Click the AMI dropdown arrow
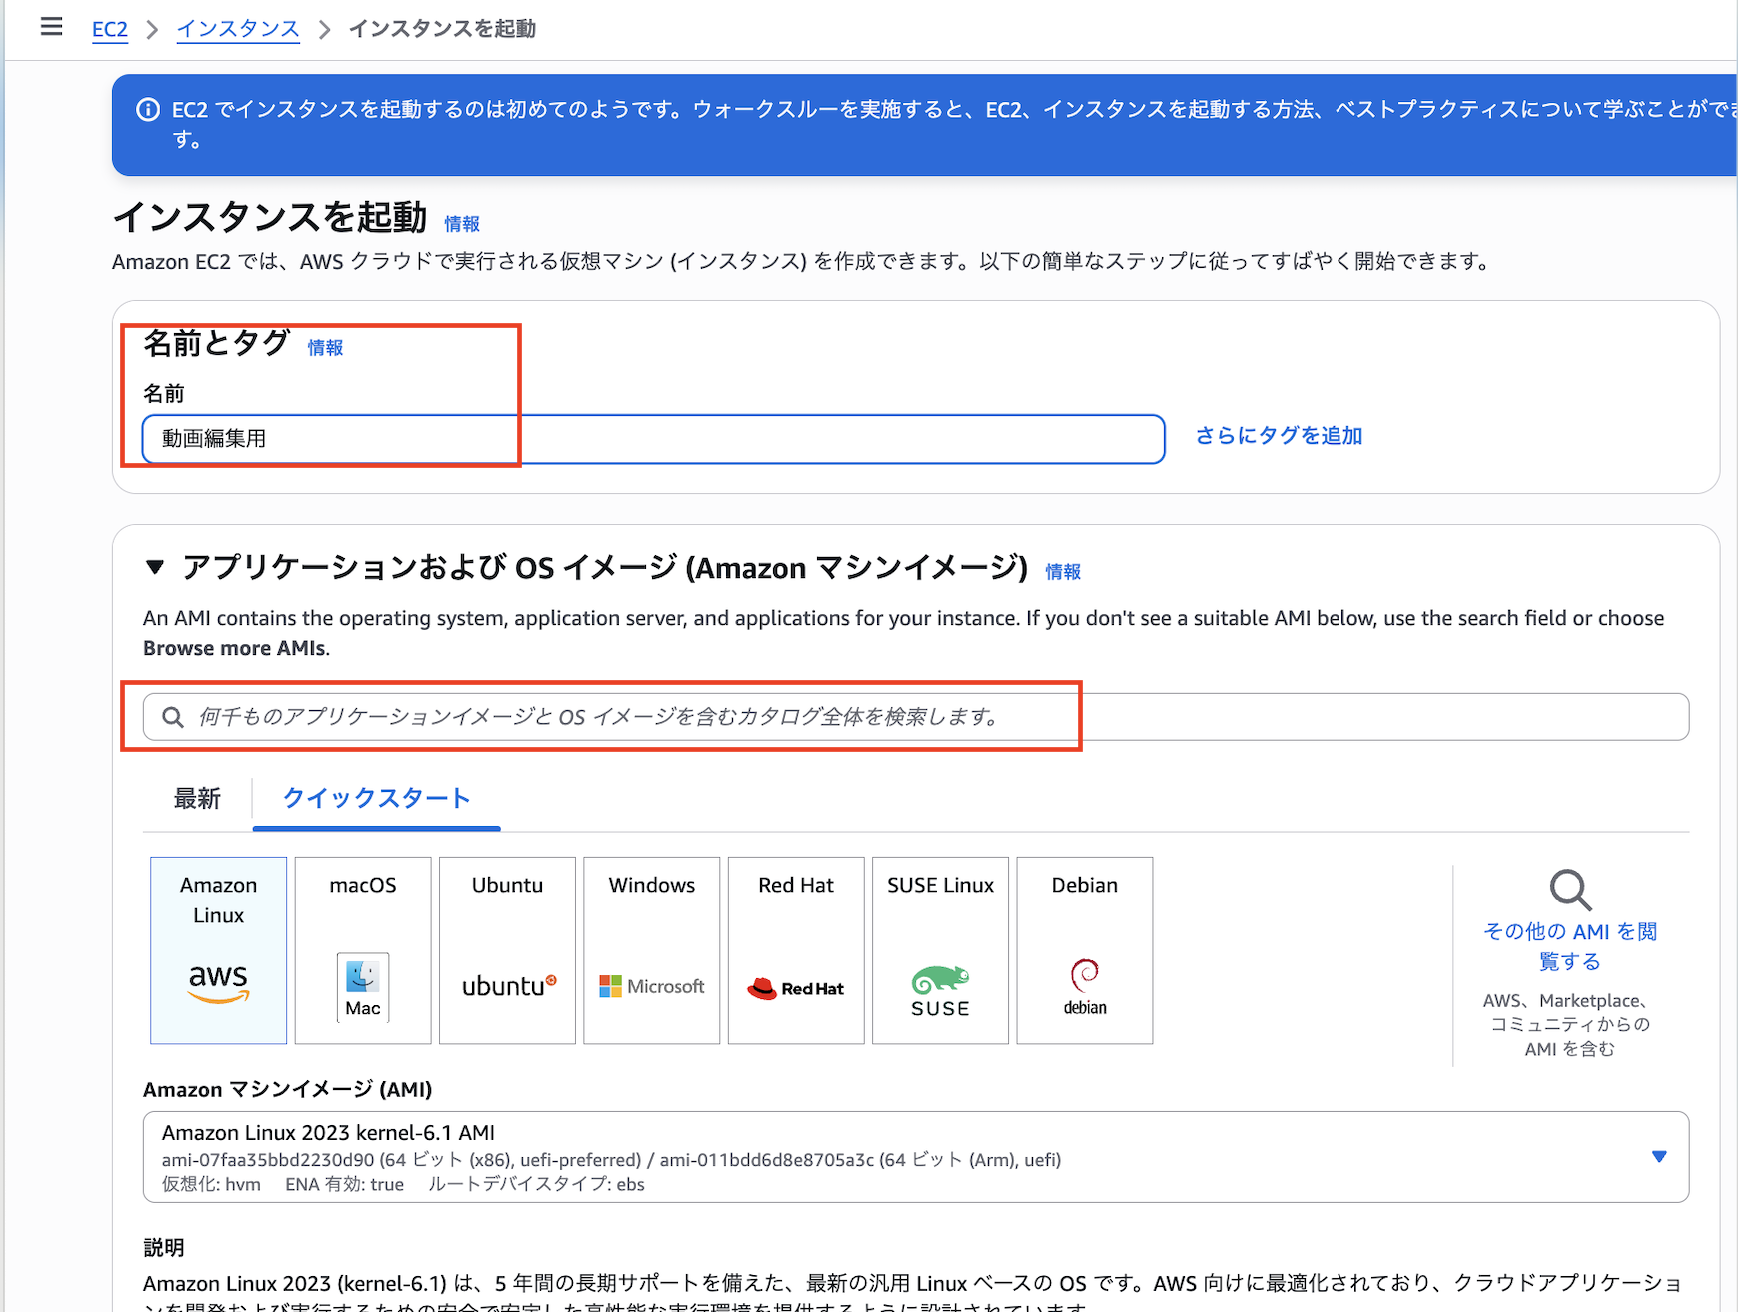1738x1312 pixels. (1659, 1157)
